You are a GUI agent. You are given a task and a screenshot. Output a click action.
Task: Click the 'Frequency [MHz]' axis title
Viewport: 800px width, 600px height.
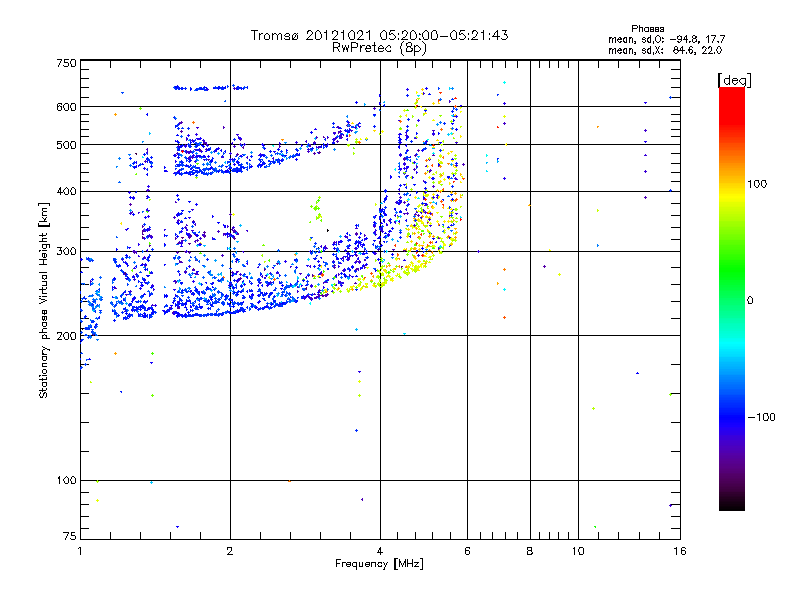point(379,564)
